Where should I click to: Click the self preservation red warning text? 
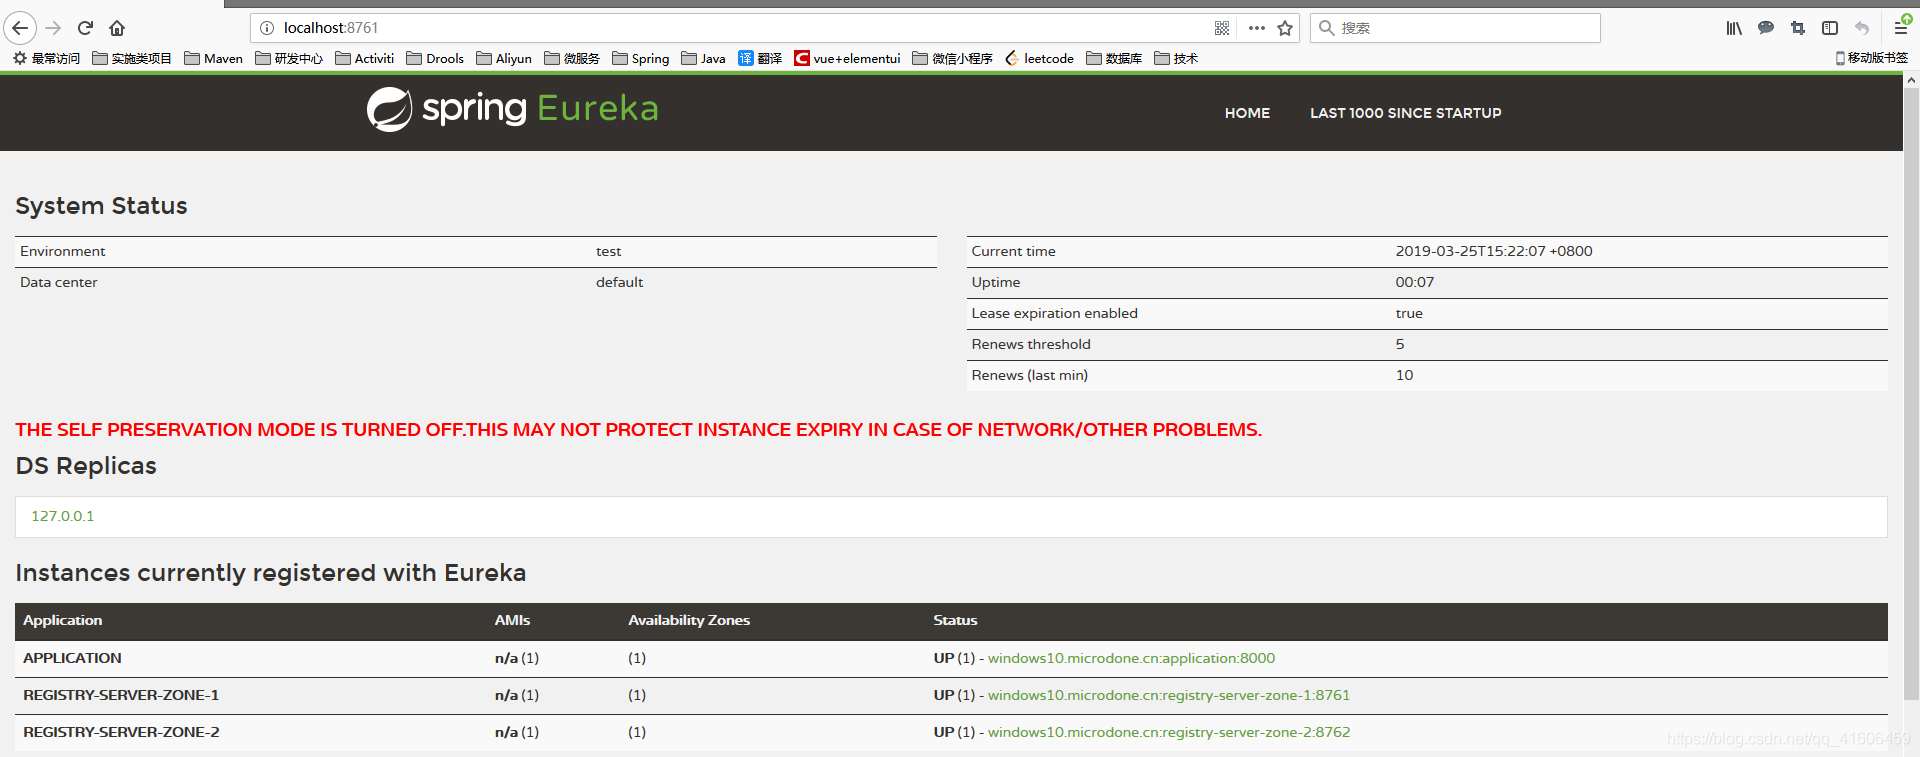click(x=638, y=429)
